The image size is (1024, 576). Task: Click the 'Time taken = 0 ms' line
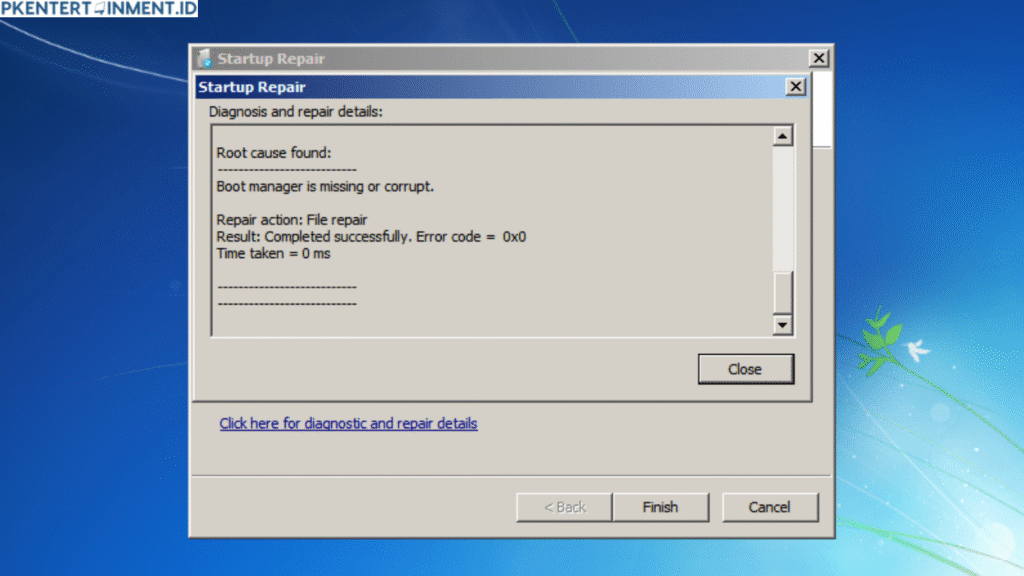(273, 254)
